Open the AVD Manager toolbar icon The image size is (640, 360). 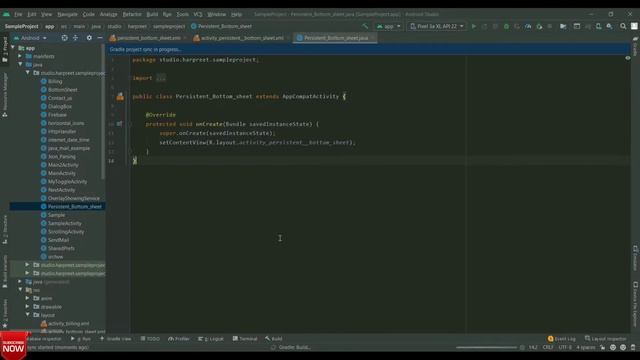(598, 26)
